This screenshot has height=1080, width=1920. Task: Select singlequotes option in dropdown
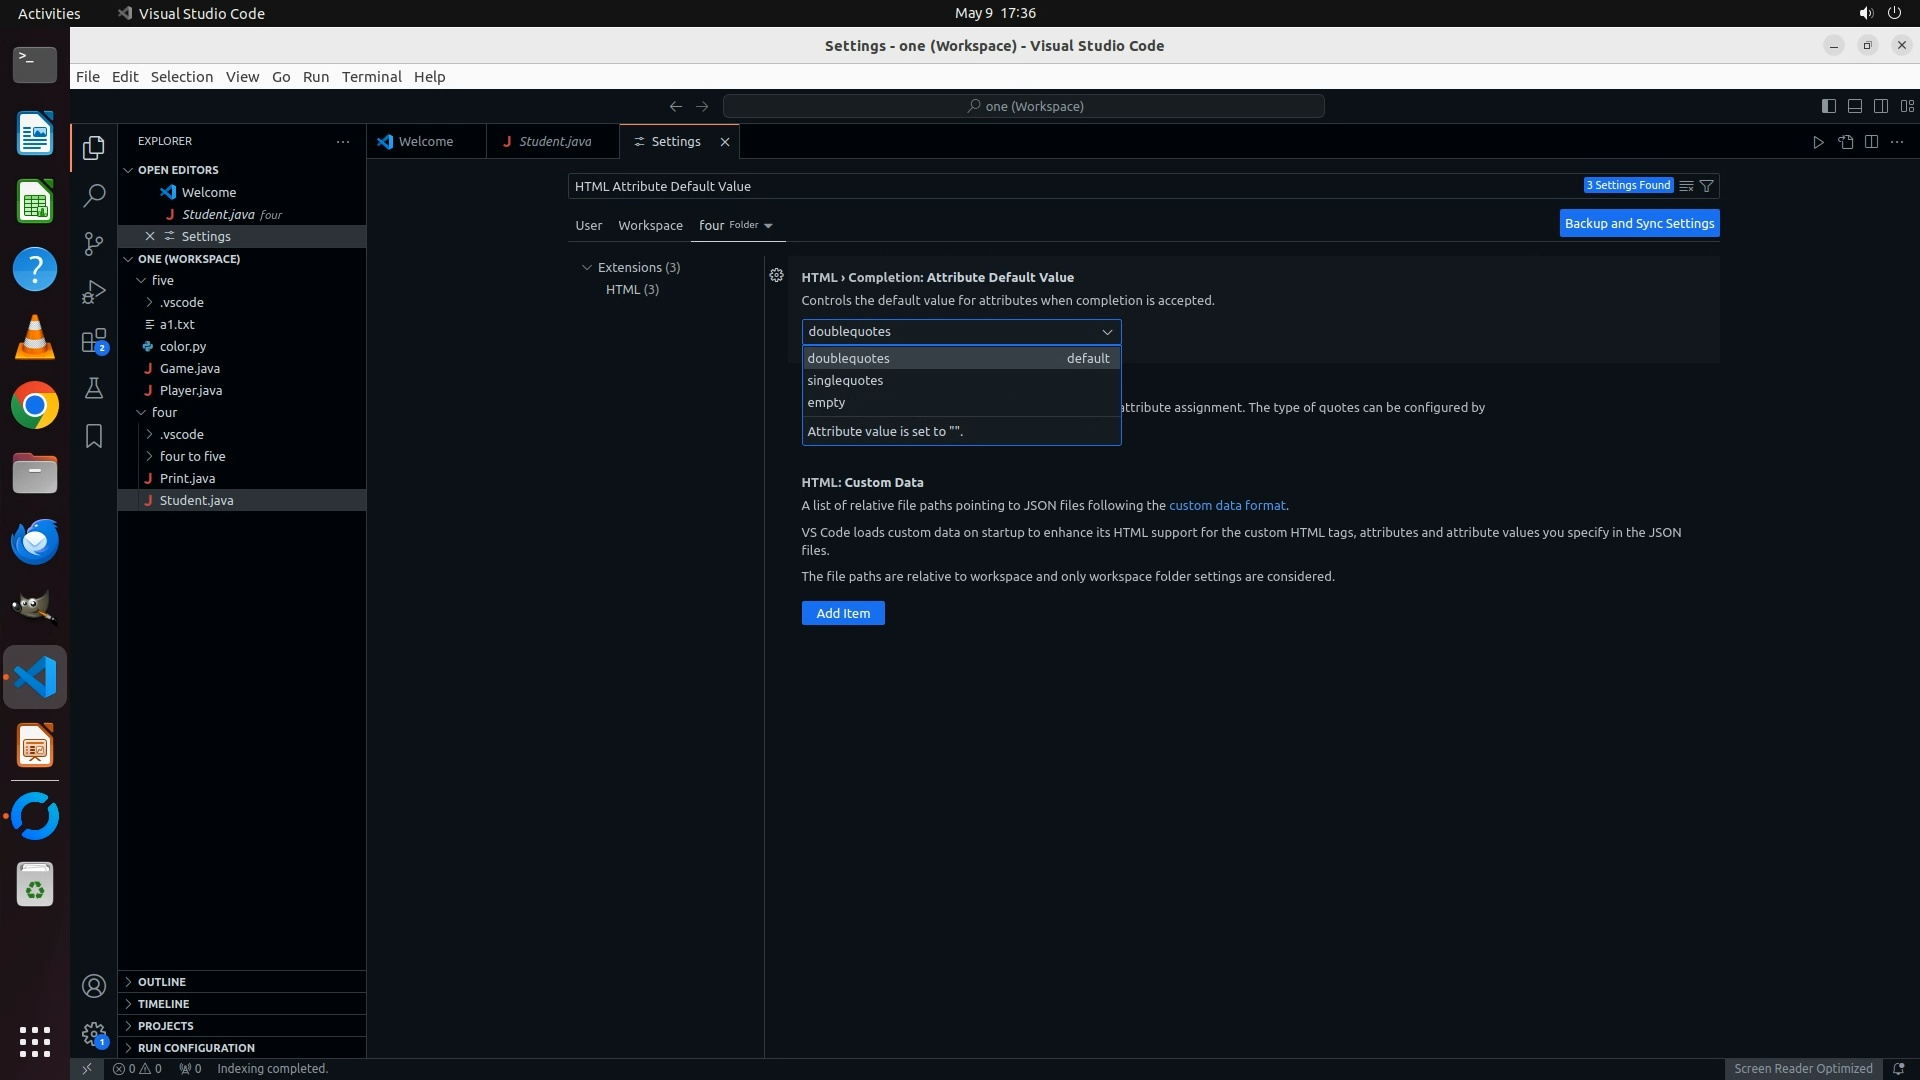coord(845,380)
